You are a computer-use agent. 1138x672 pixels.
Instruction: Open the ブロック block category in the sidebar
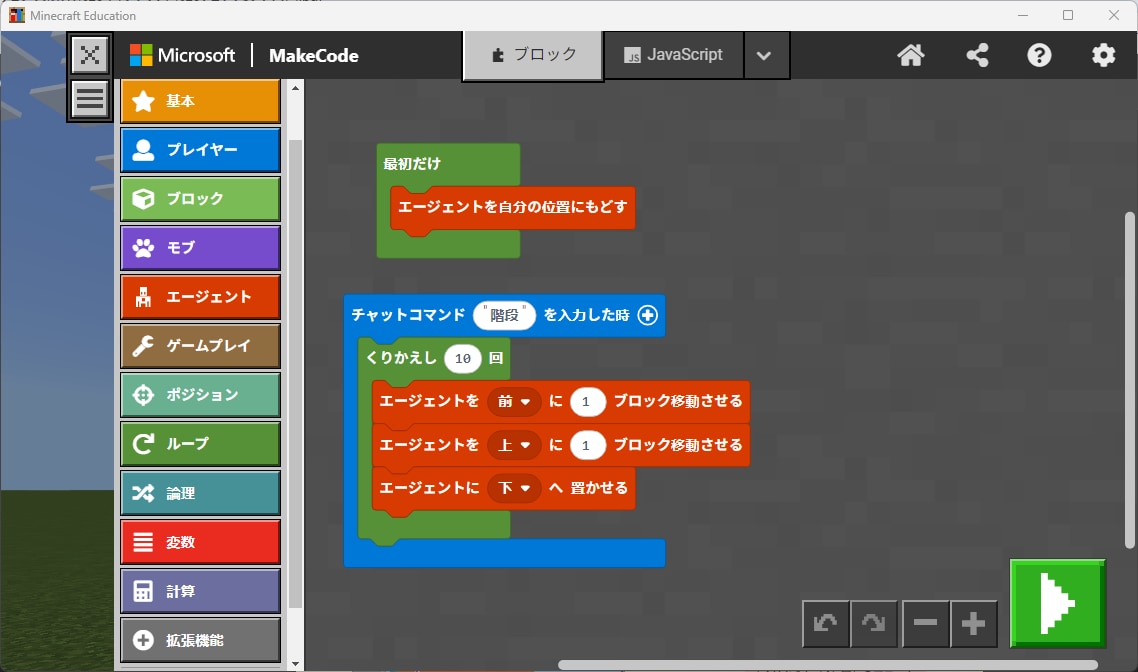pos(200,199)
